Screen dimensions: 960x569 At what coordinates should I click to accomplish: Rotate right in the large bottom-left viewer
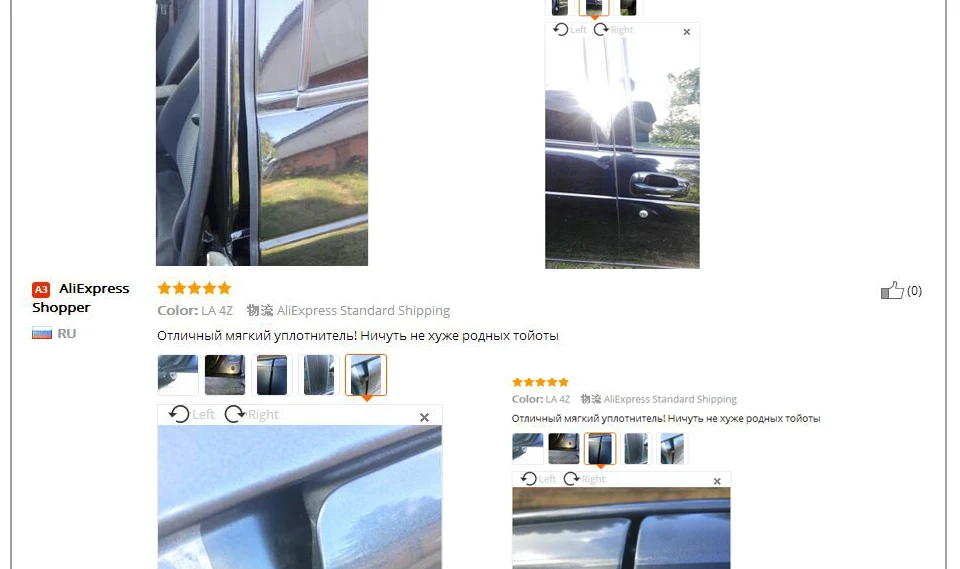[x=251, y=415]
